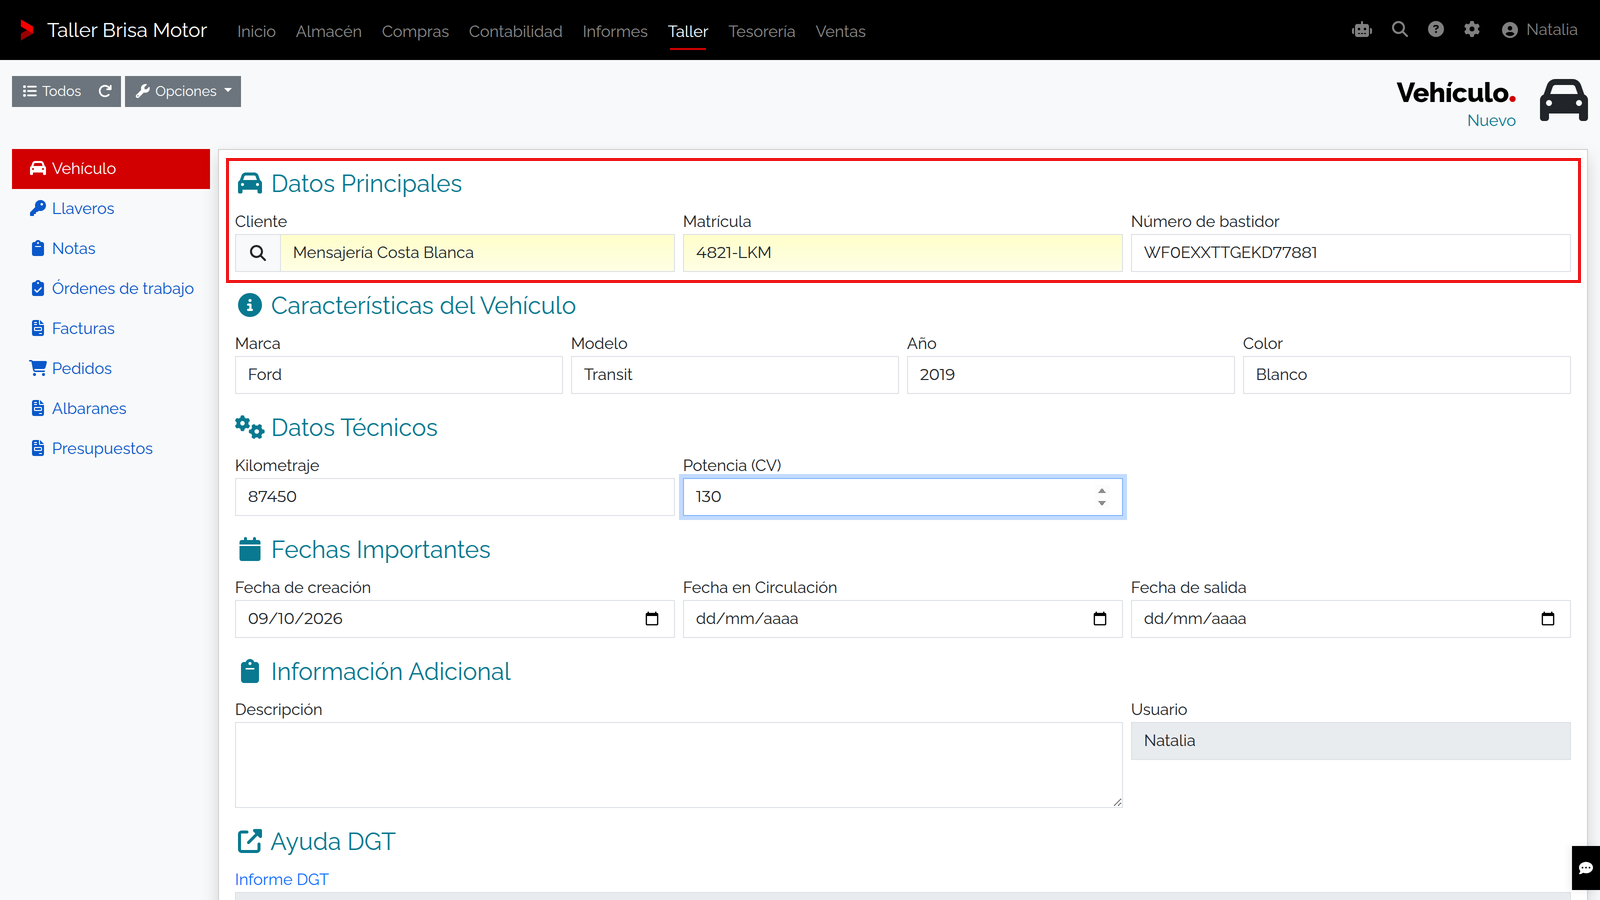Click the Número de bastidor field
Image resolution: width=1600 pixels, height=900 pixels.
(x=1351, y=253)
